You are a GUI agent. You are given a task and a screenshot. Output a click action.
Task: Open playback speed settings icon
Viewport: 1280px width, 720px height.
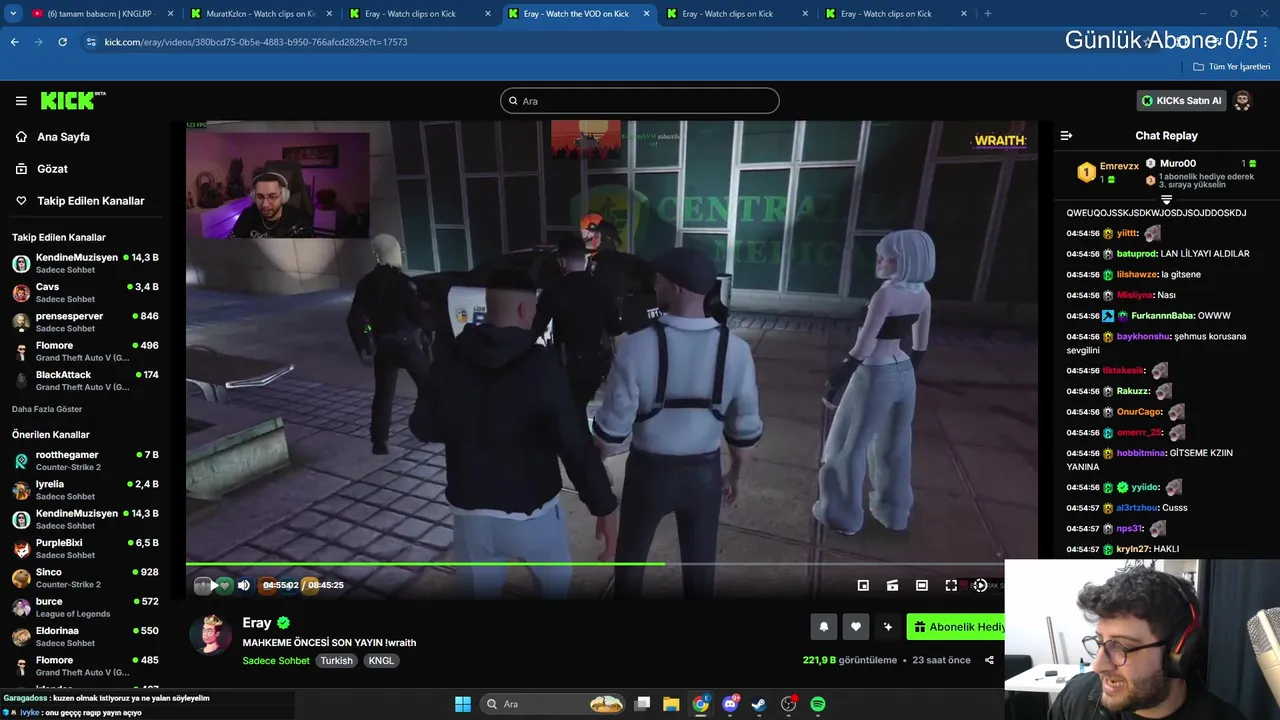tap(980, 585)
